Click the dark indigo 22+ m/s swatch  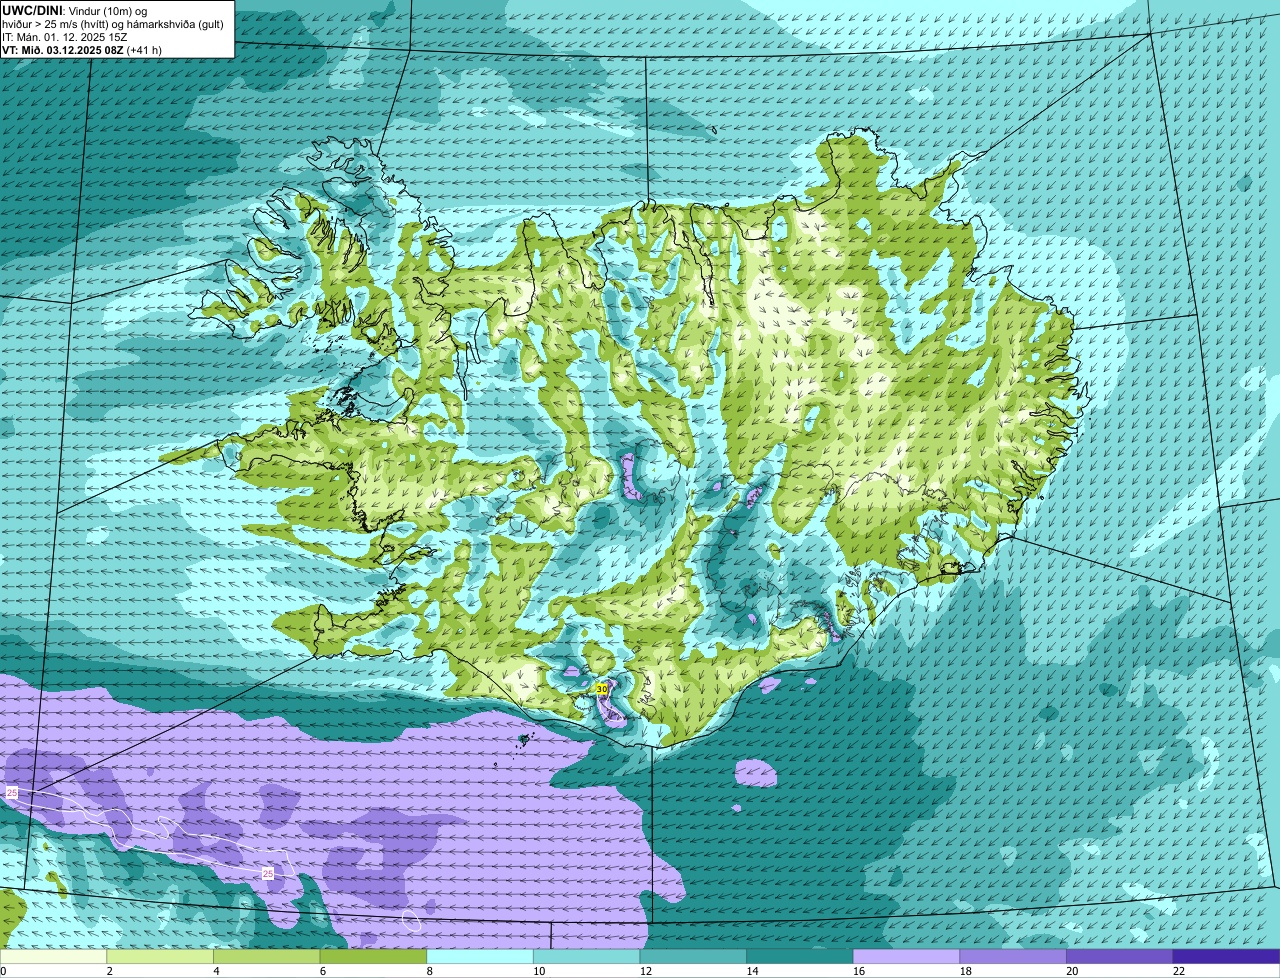pos(1227,957)
